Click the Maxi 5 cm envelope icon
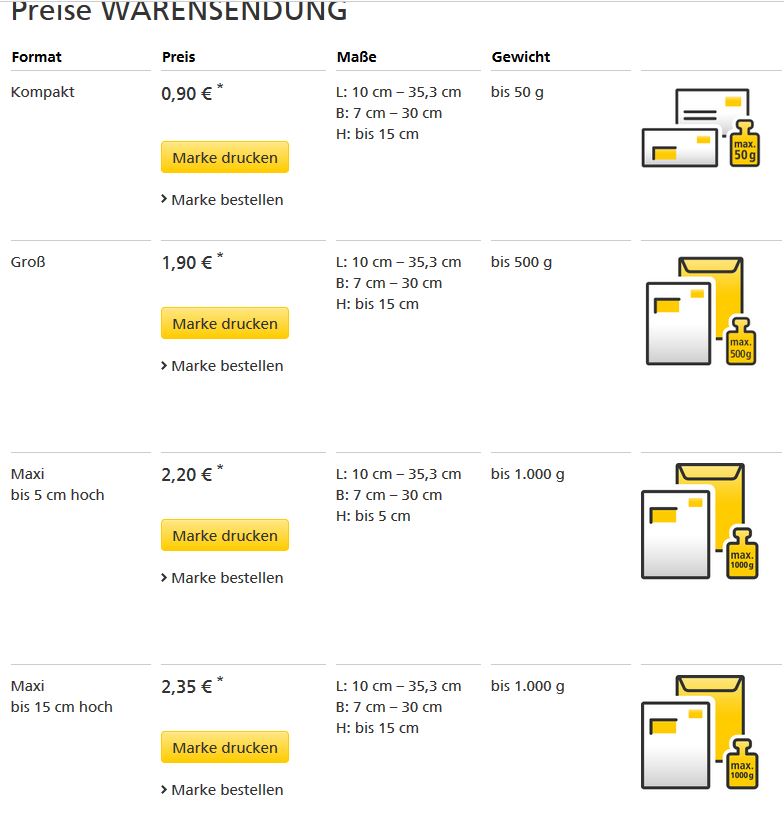The width and height of the screenshot is (784, 817). 700,521
